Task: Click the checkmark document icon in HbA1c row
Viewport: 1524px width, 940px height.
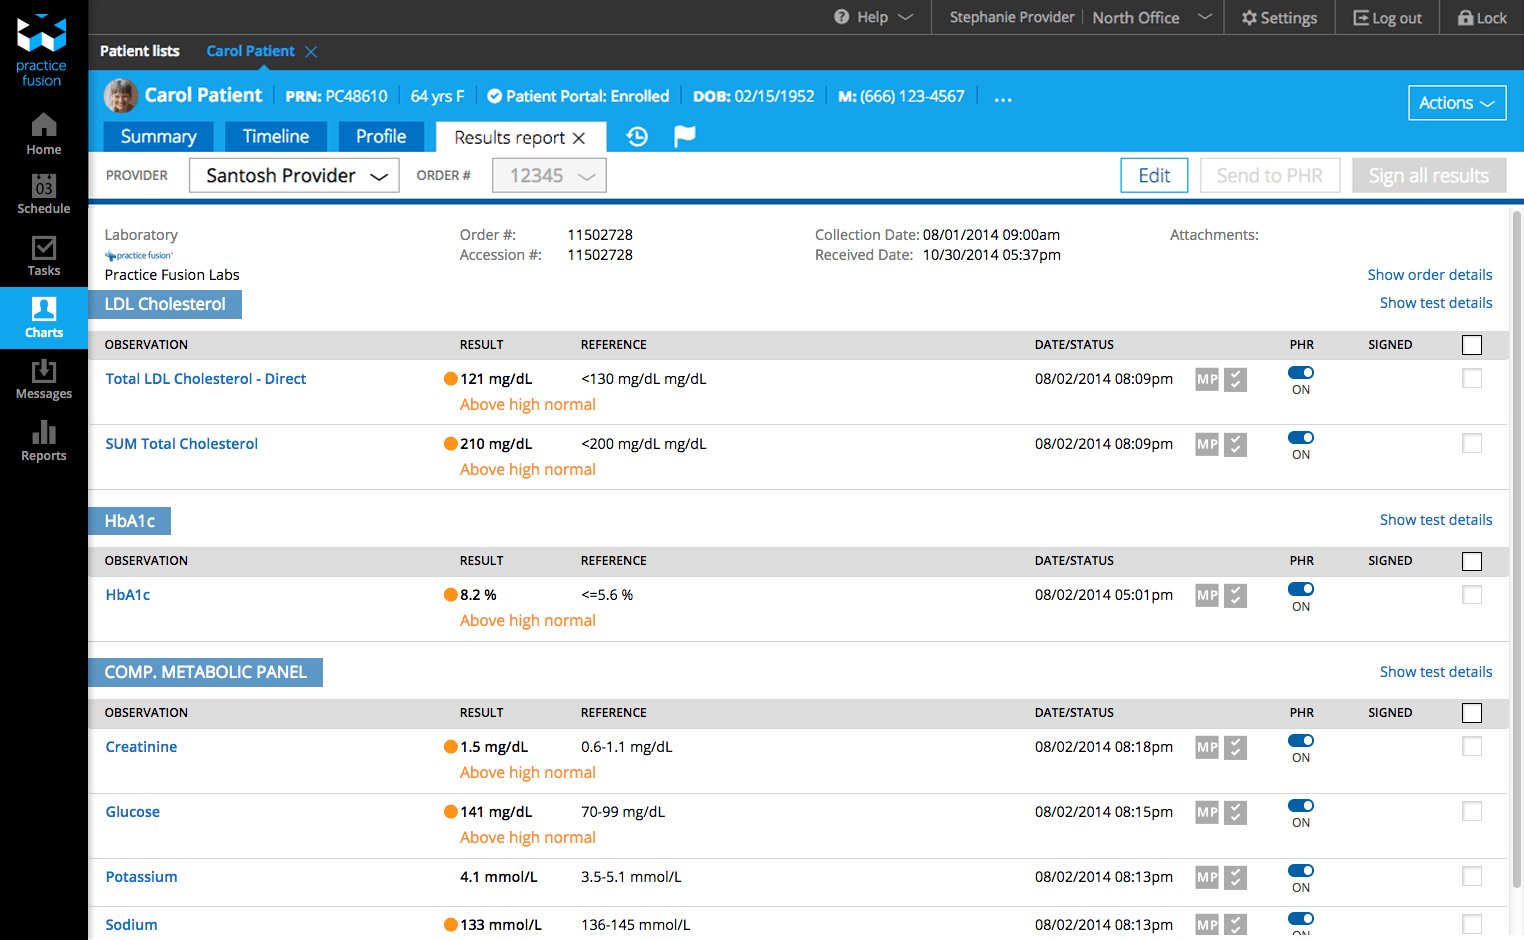Action: click(1236, 596)
